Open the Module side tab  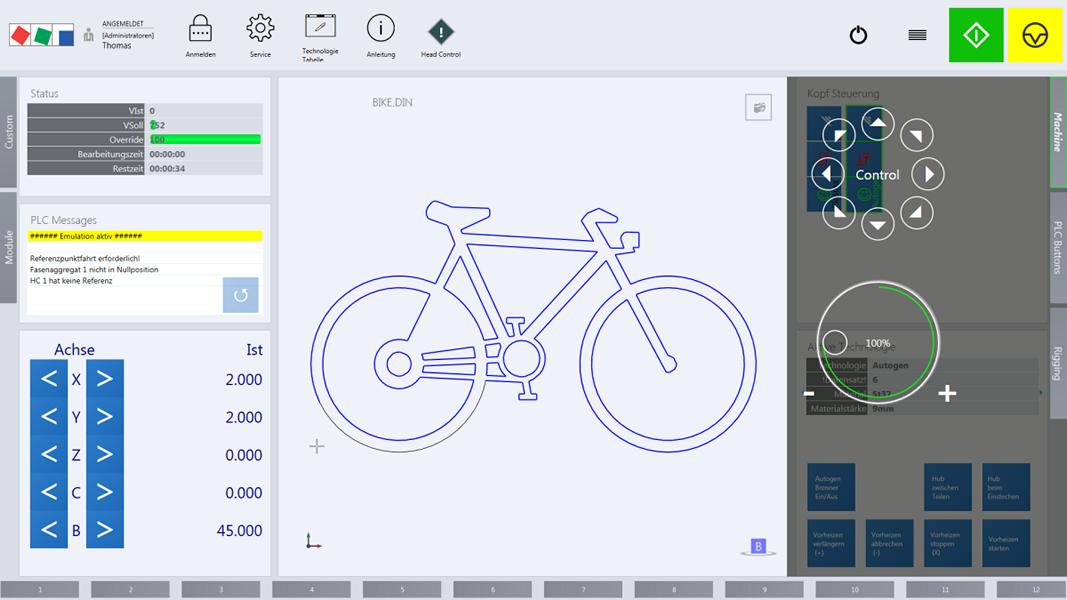pyautogui.click(x=8, y=248)
